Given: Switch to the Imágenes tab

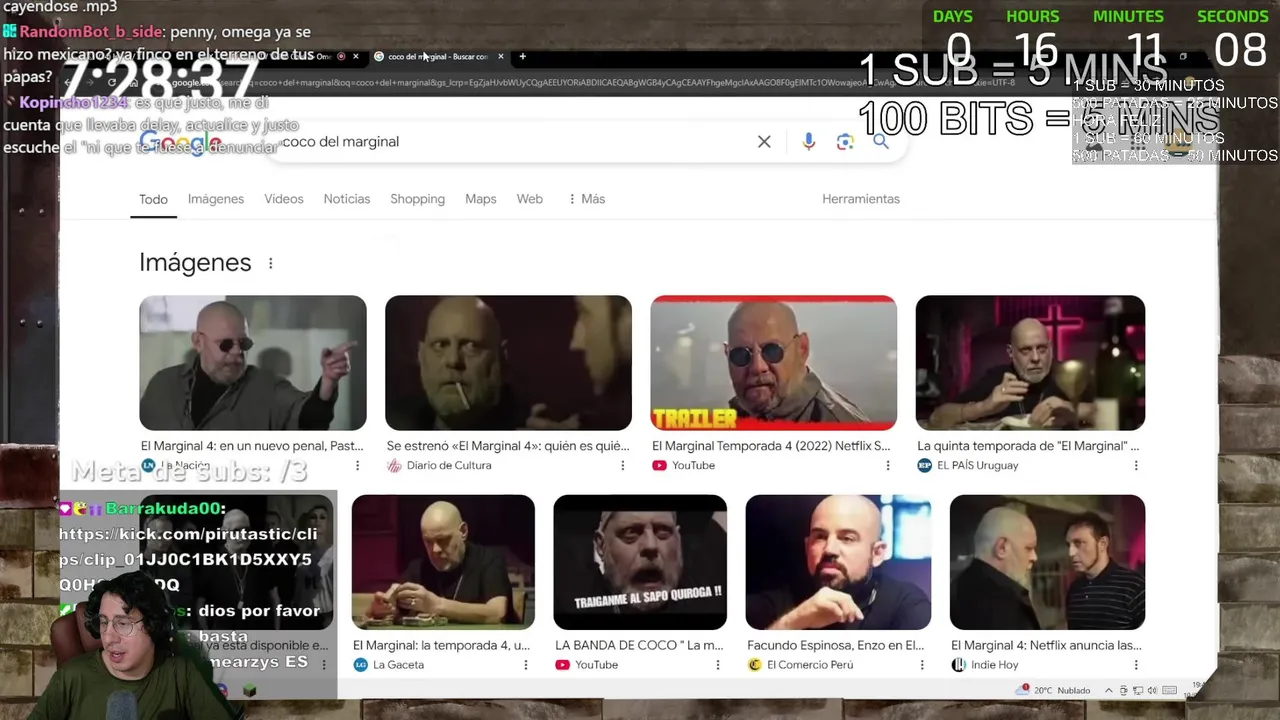Looking at the screenshot, I should (x=216, y=199).
